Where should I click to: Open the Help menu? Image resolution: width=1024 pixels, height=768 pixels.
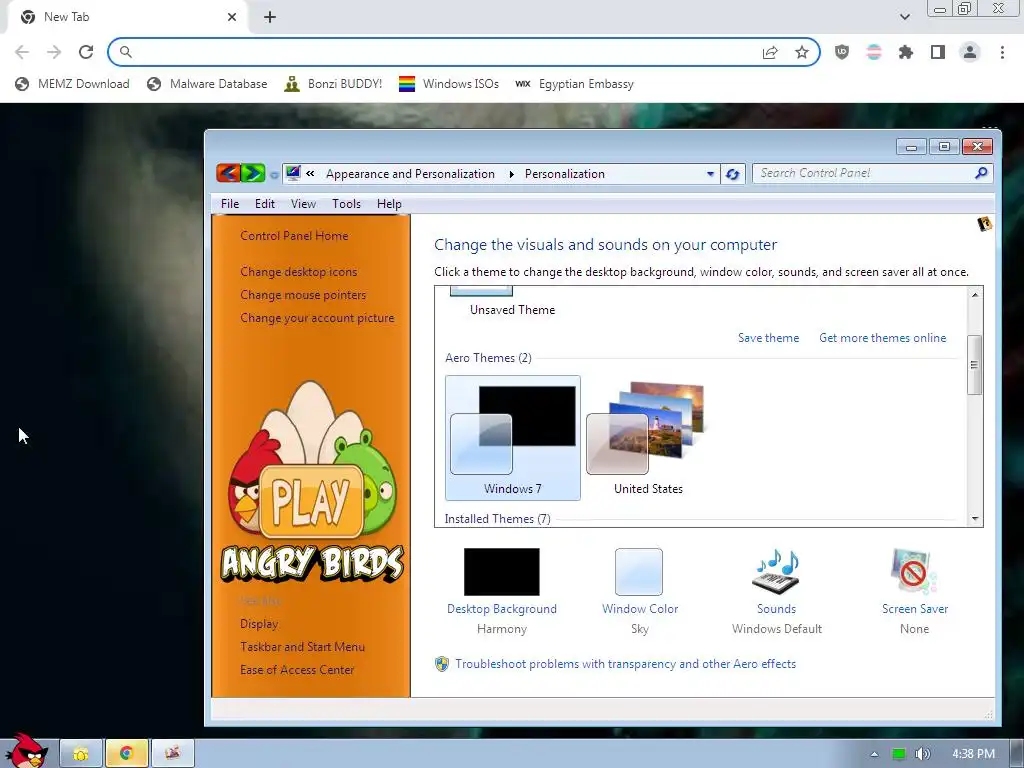pyautogui.click(x=389, y=204)
